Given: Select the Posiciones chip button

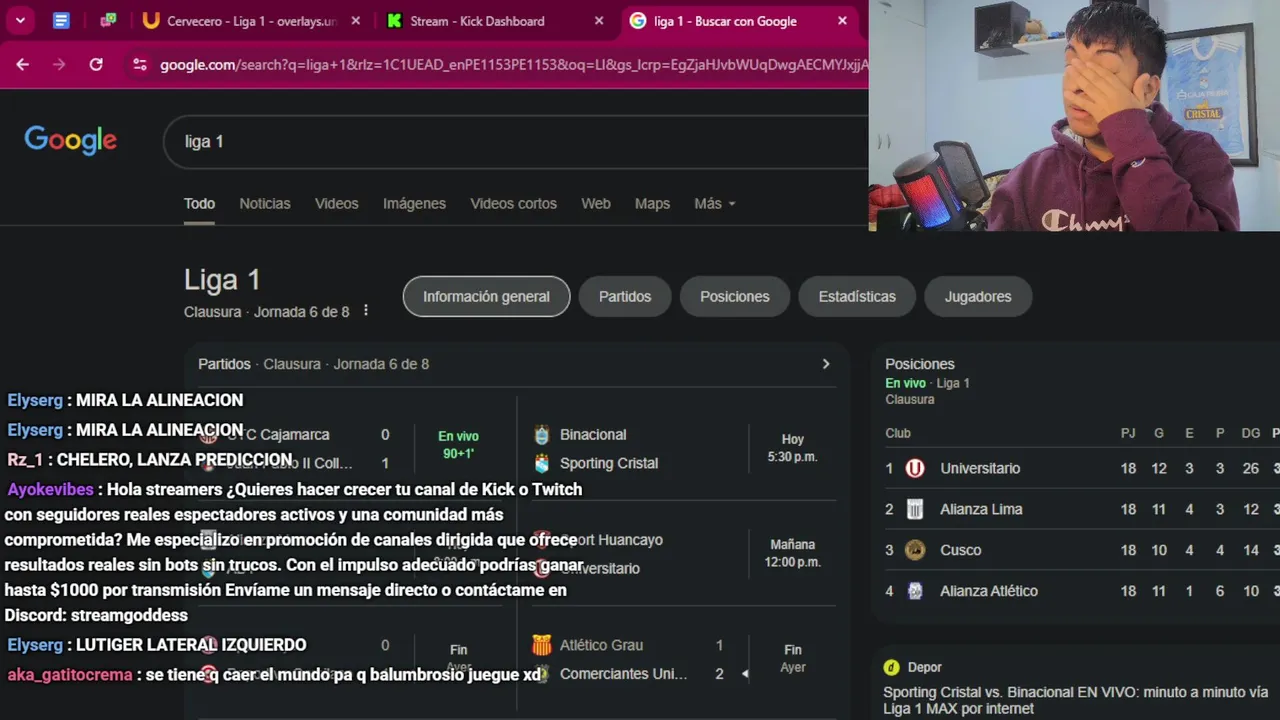Looking at the screenshot, I should click(735, 296).
